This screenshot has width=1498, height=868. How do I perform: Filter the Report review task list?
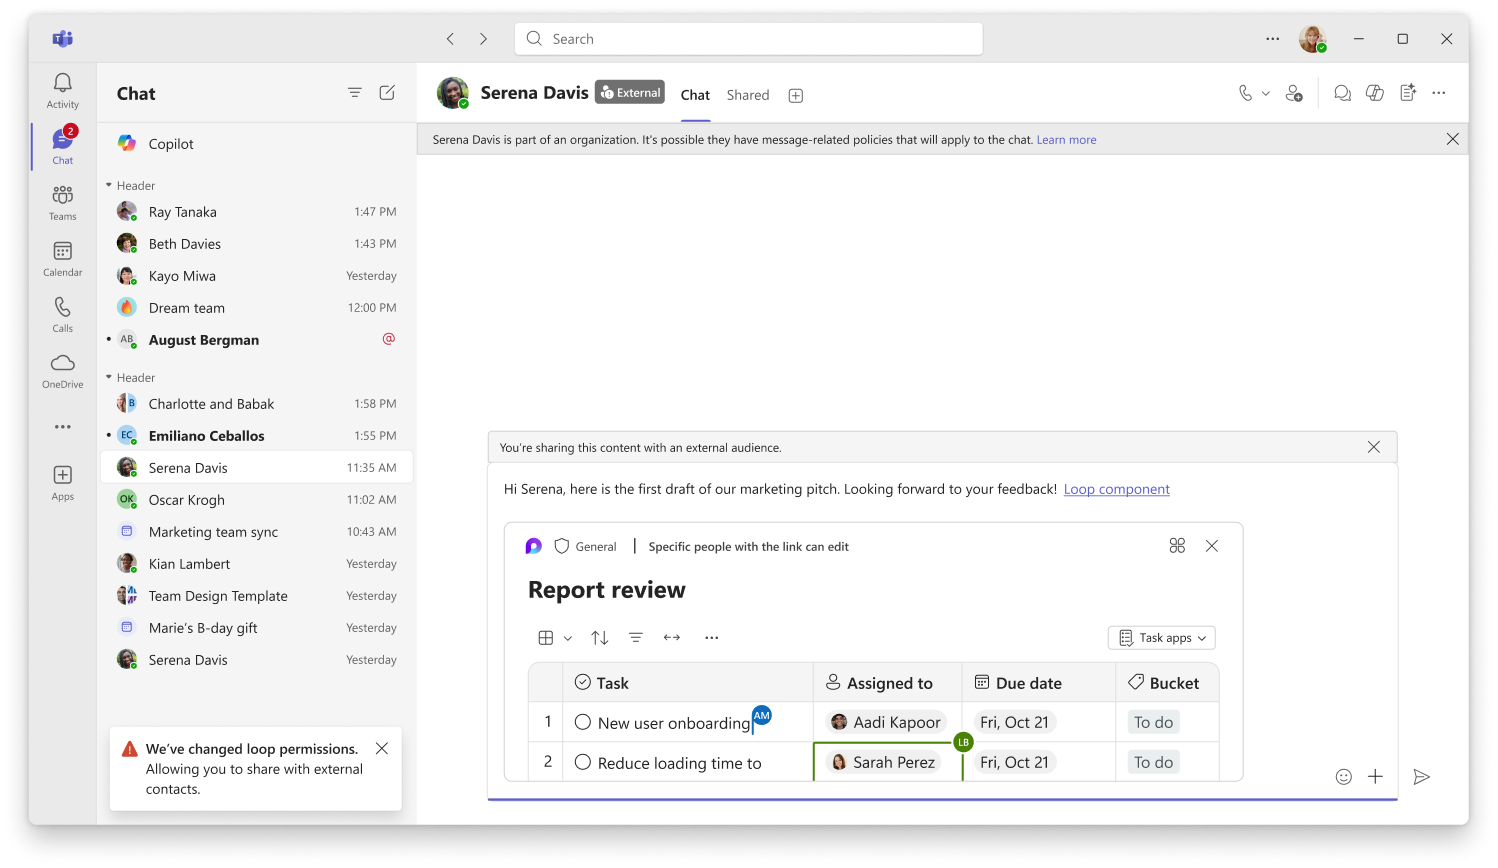click(636, 637)
